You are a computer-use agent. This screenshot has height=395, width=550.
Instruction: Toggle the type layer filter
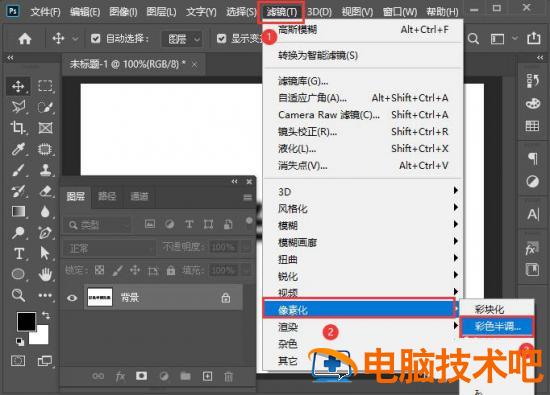(x=189, y=224)
